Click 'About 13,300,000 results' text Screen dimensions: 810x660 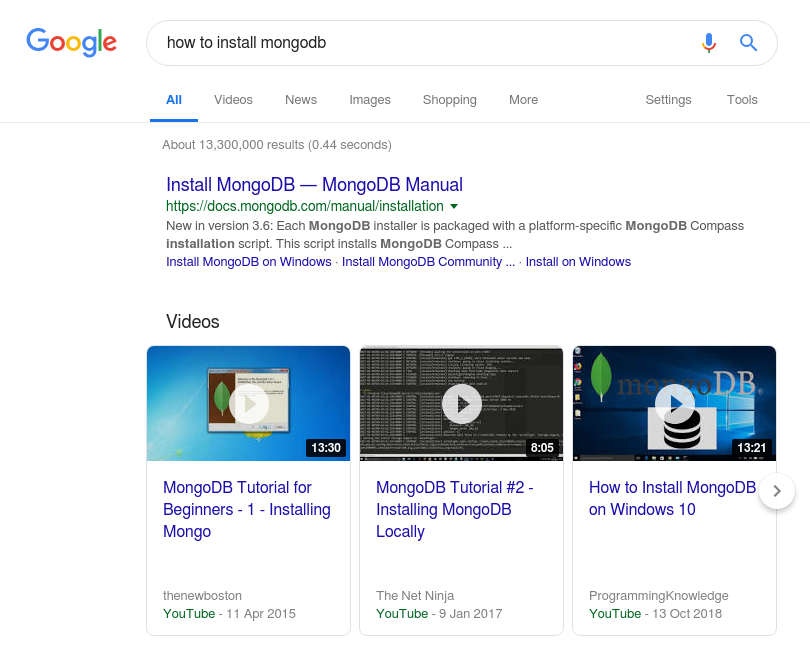point(277,145)
